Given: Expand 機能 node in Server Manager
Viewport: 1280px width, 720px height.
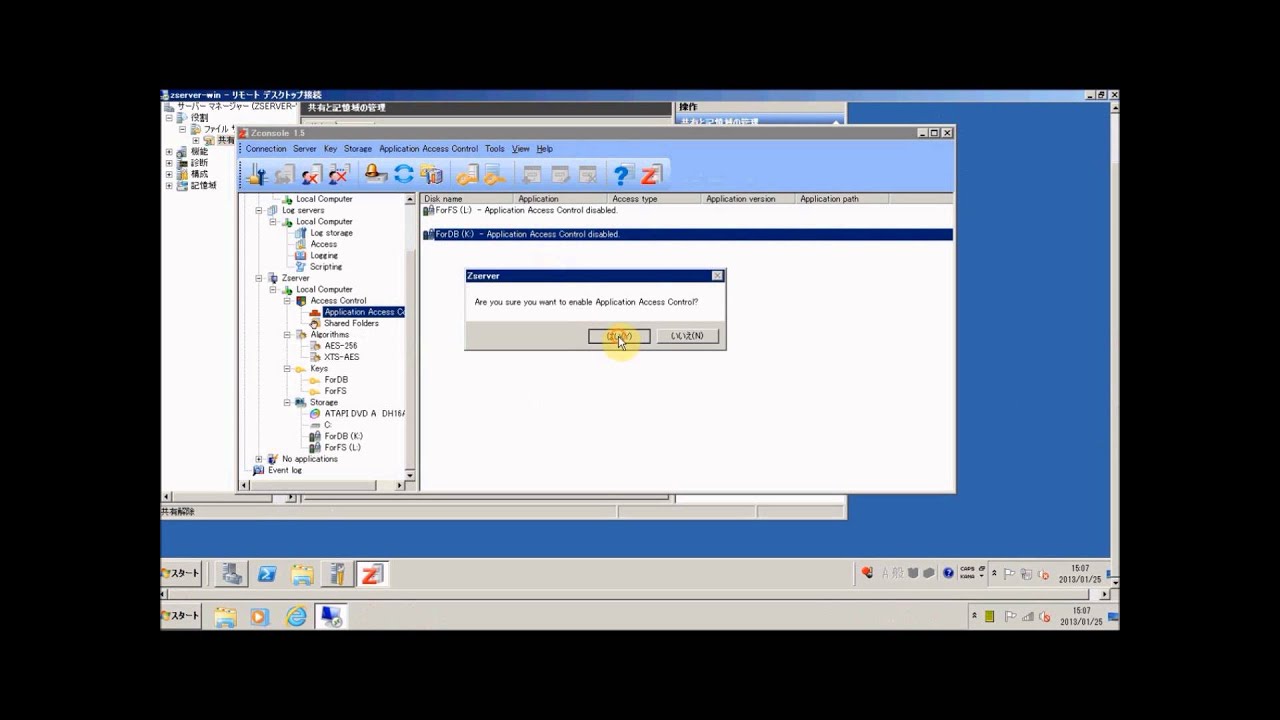Looking at the screenshot, I should pyautogui.click(x=169, y=152).
